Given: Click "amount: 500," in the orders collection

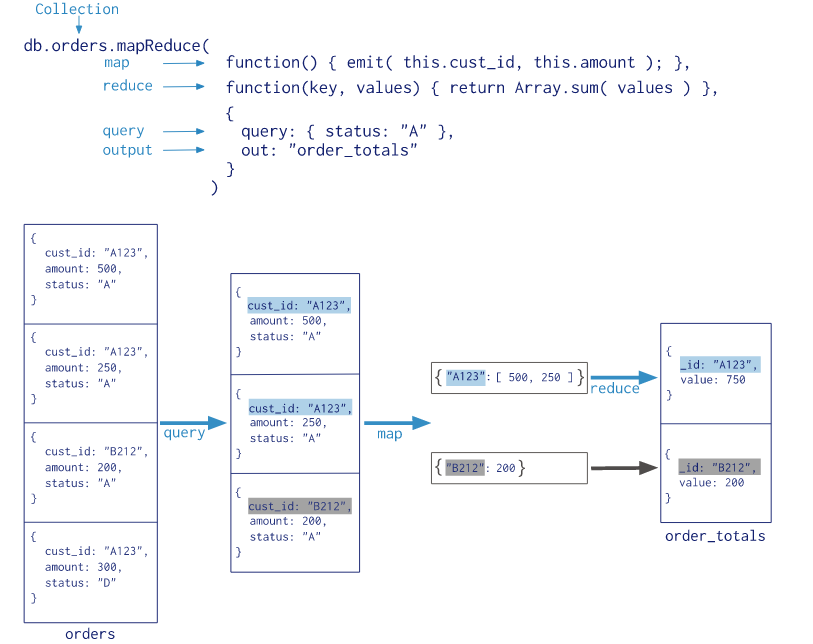Looking at the screenshot, I should tap(83, 269).
